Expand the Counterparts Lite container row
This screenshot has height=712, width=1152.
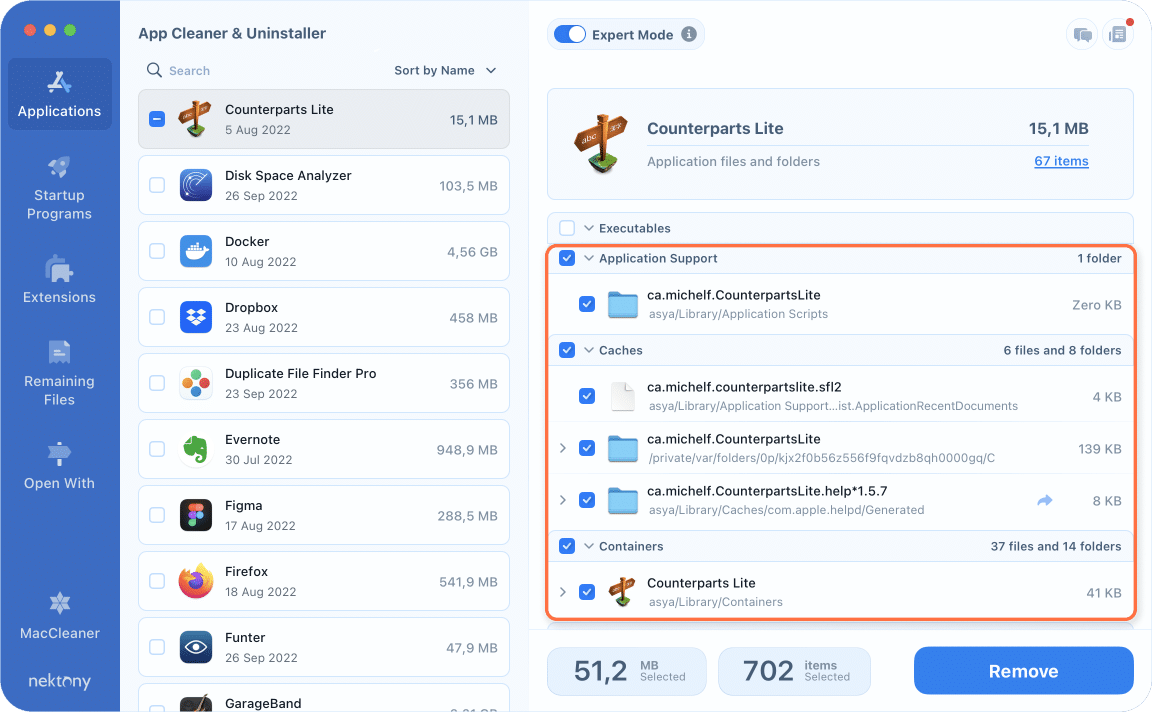click(563, 591)
